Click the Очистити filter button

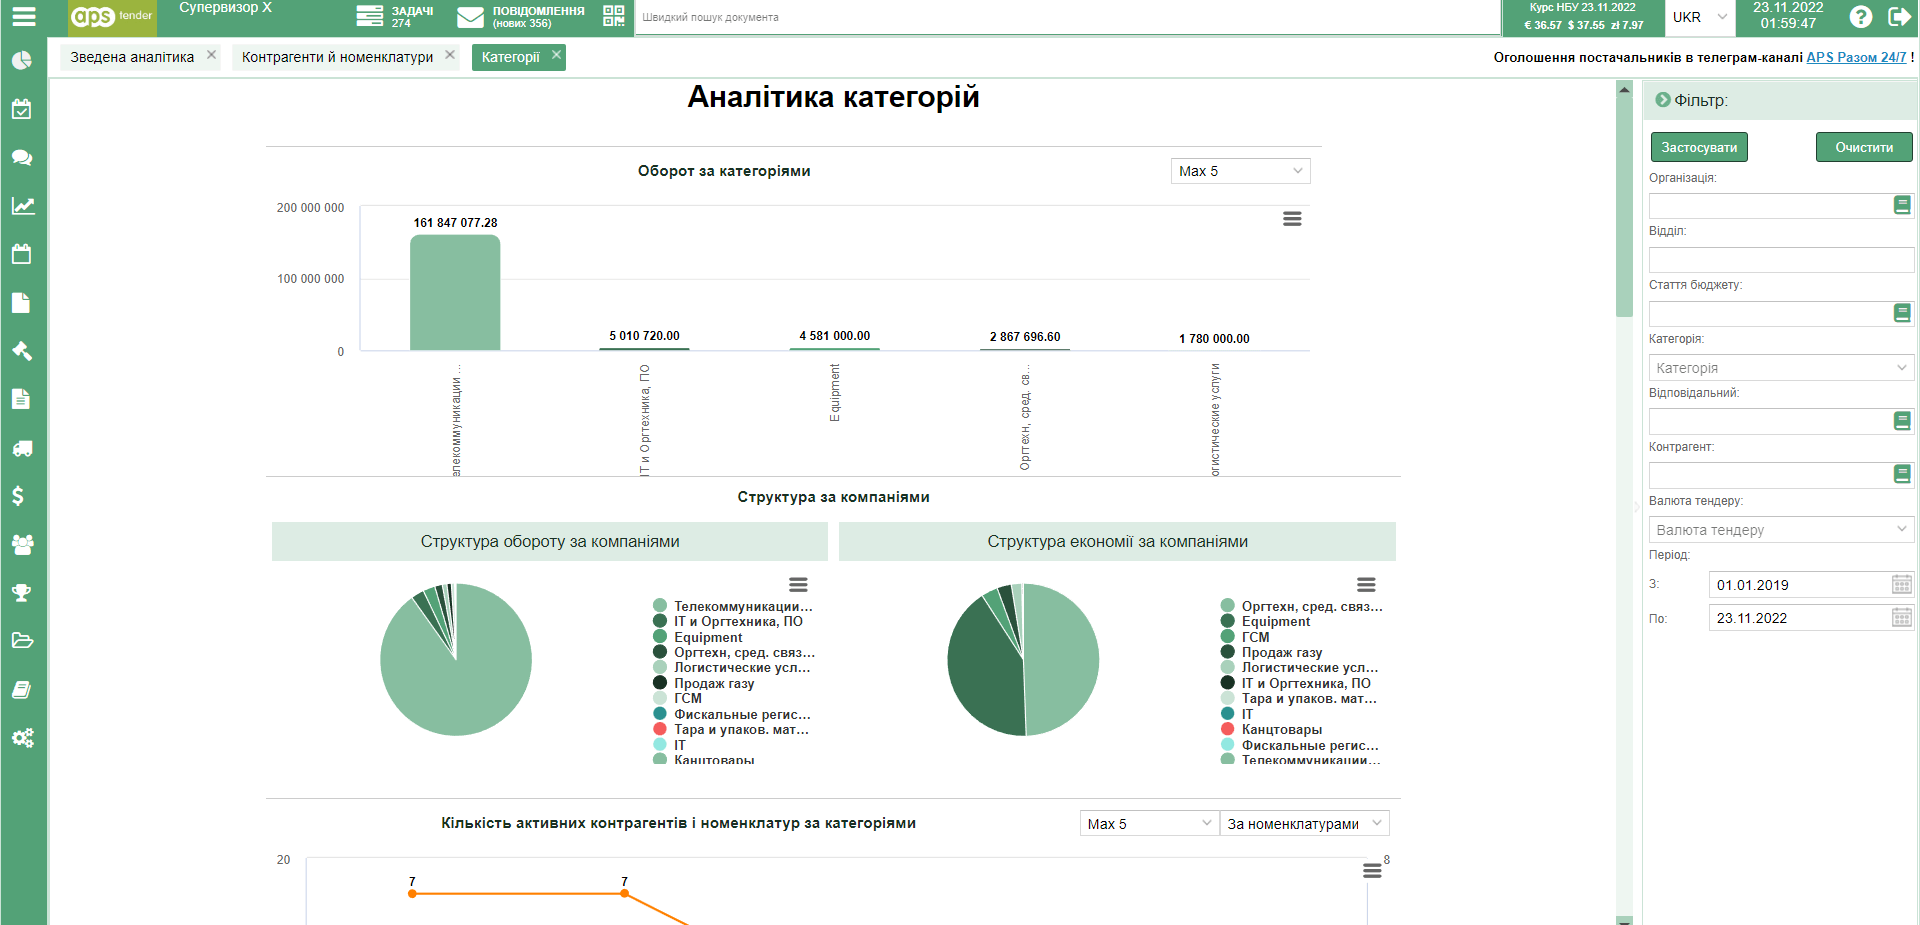[1864, 147]
